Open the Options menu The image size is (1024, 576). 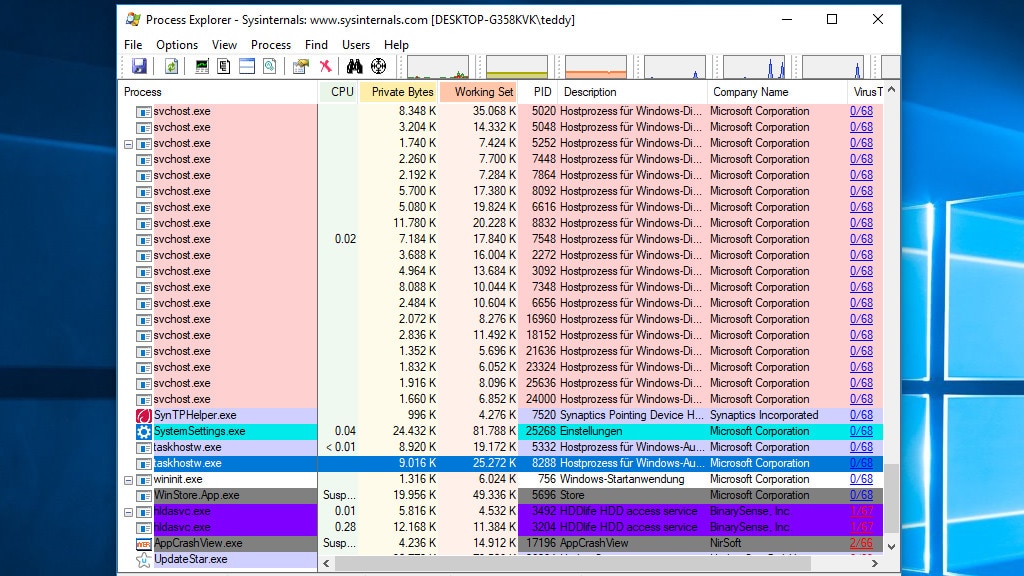tap(177, 44)
